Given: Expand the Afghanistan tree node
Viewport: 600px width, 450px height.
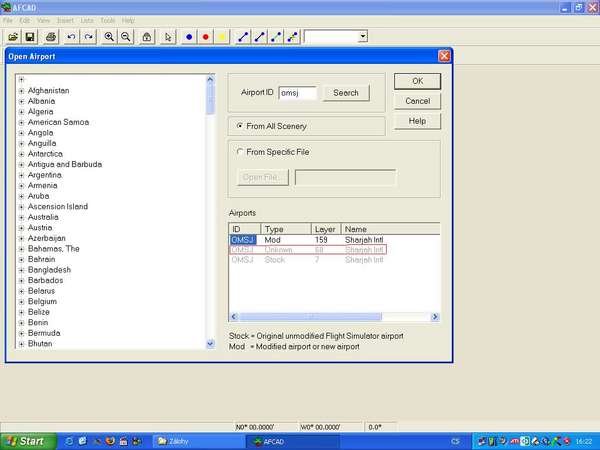Looking at the screenshot, I should click(x=21, y=90).
